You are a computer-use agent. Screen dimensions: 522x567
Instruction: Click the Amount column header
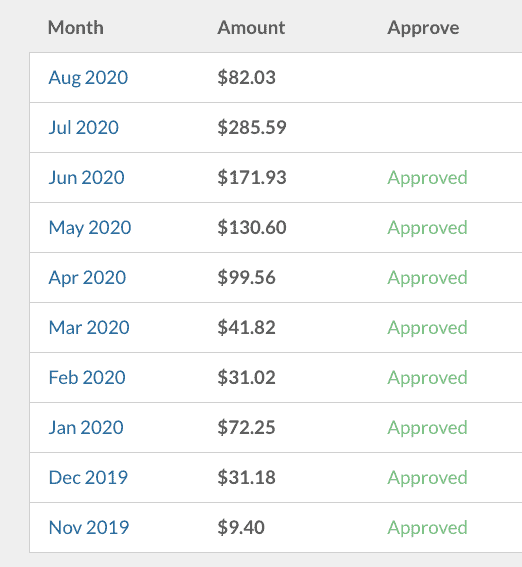251,27
